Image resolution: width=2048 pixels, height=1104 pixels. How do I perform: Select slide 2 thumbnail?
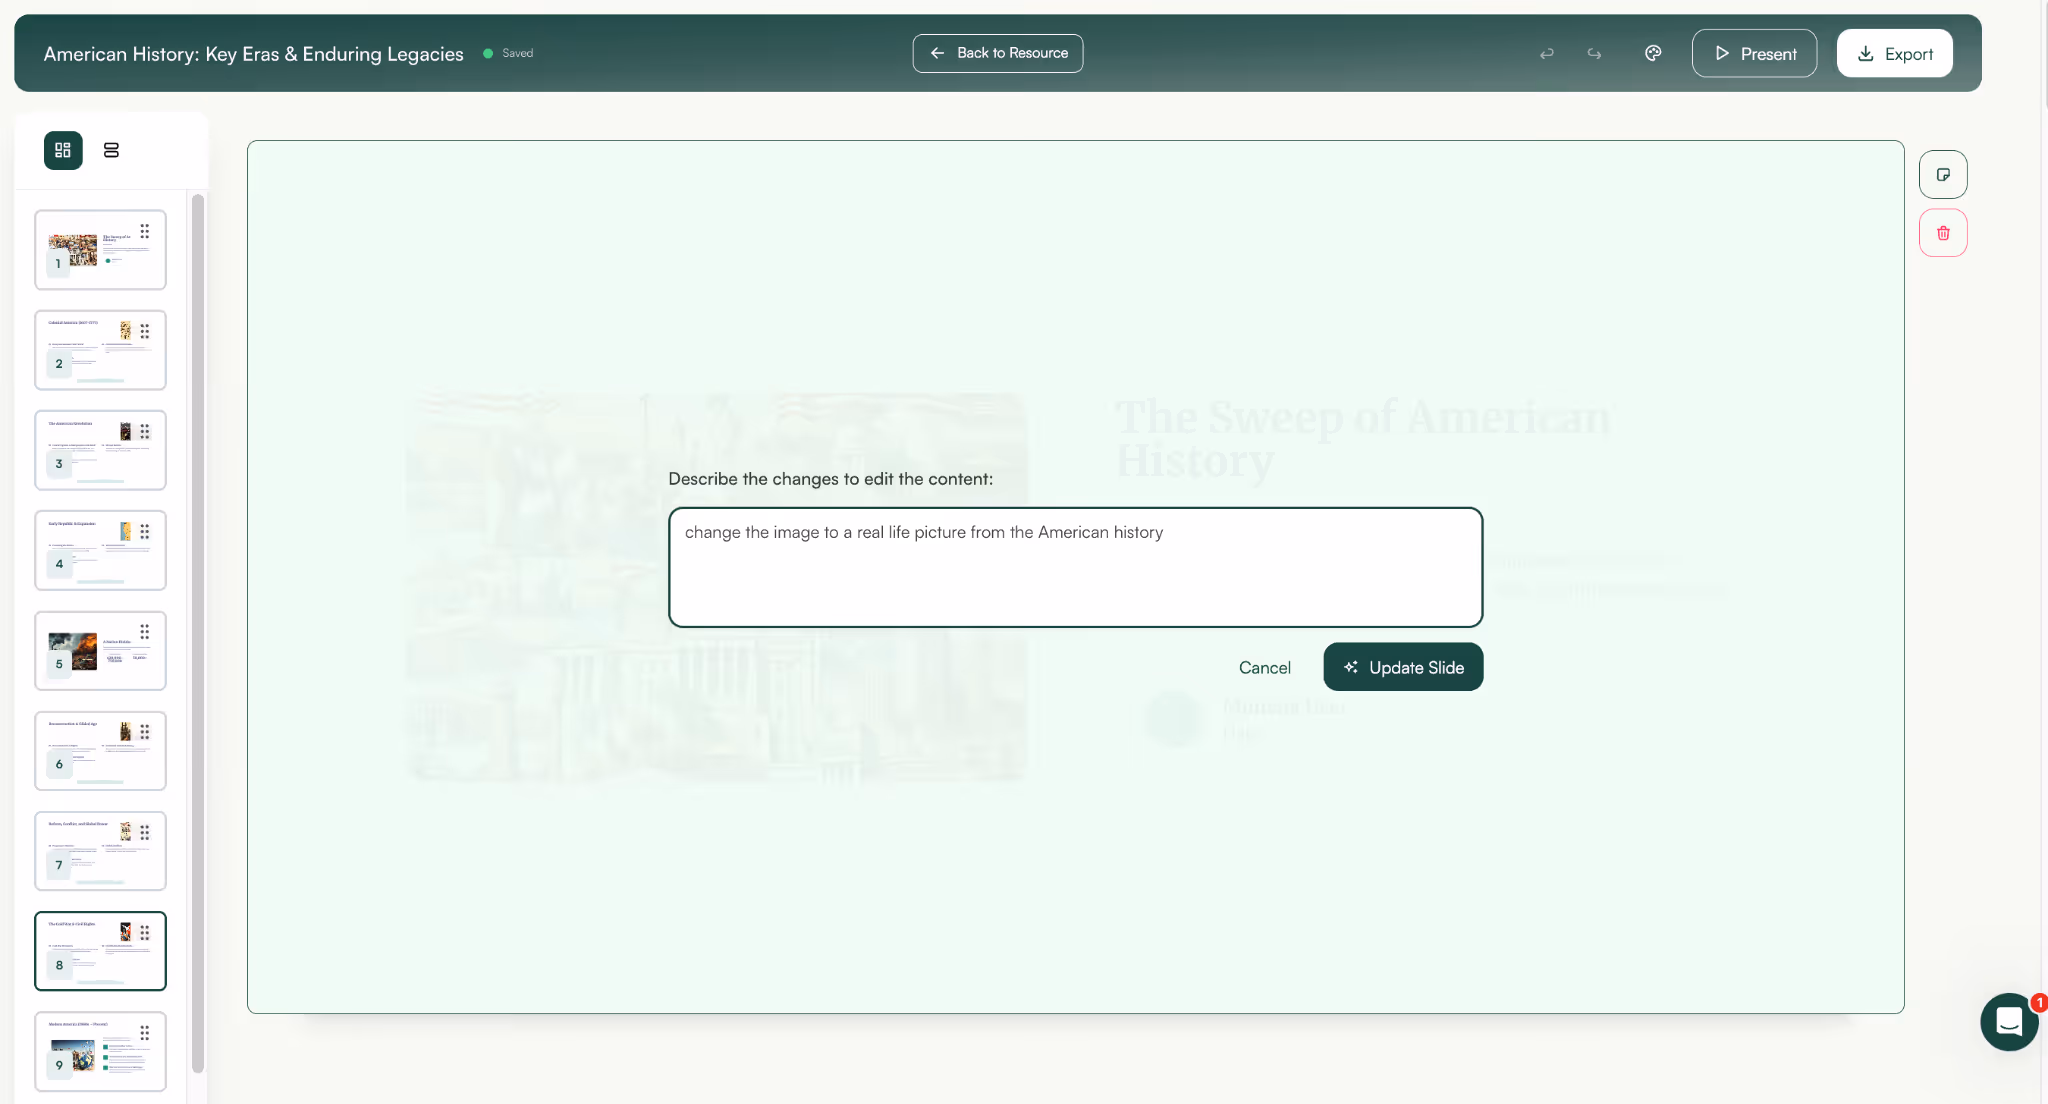pos(100,350)
